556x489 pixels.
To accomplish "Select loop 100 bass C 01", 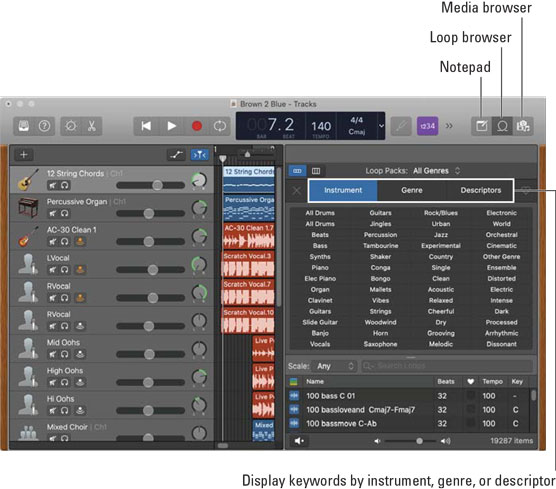I will click(x=408, y=396).
